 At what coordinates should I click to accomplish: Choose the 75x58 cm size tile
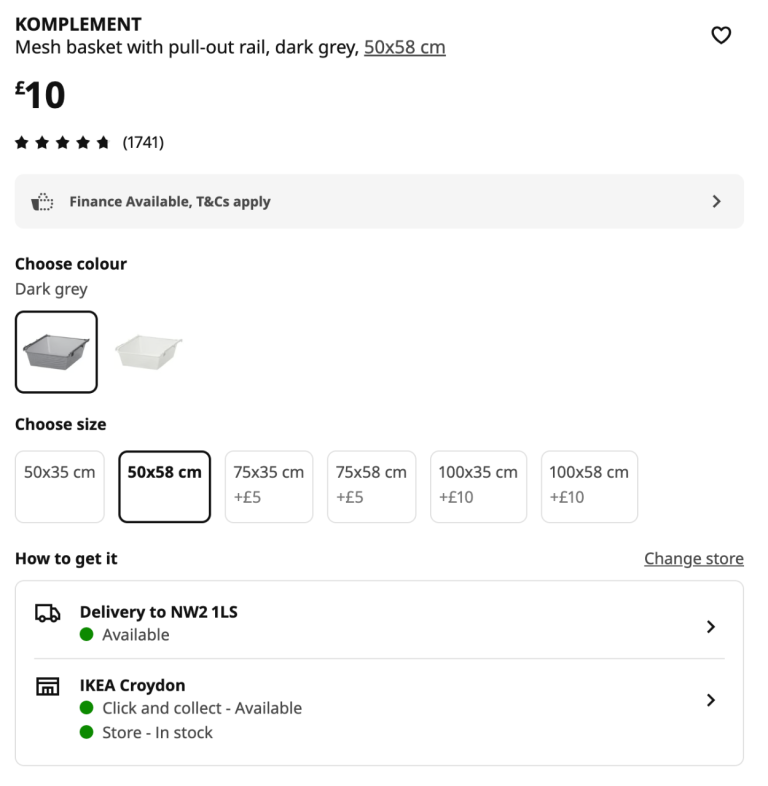pyautogui.click(x=371, y=487)
